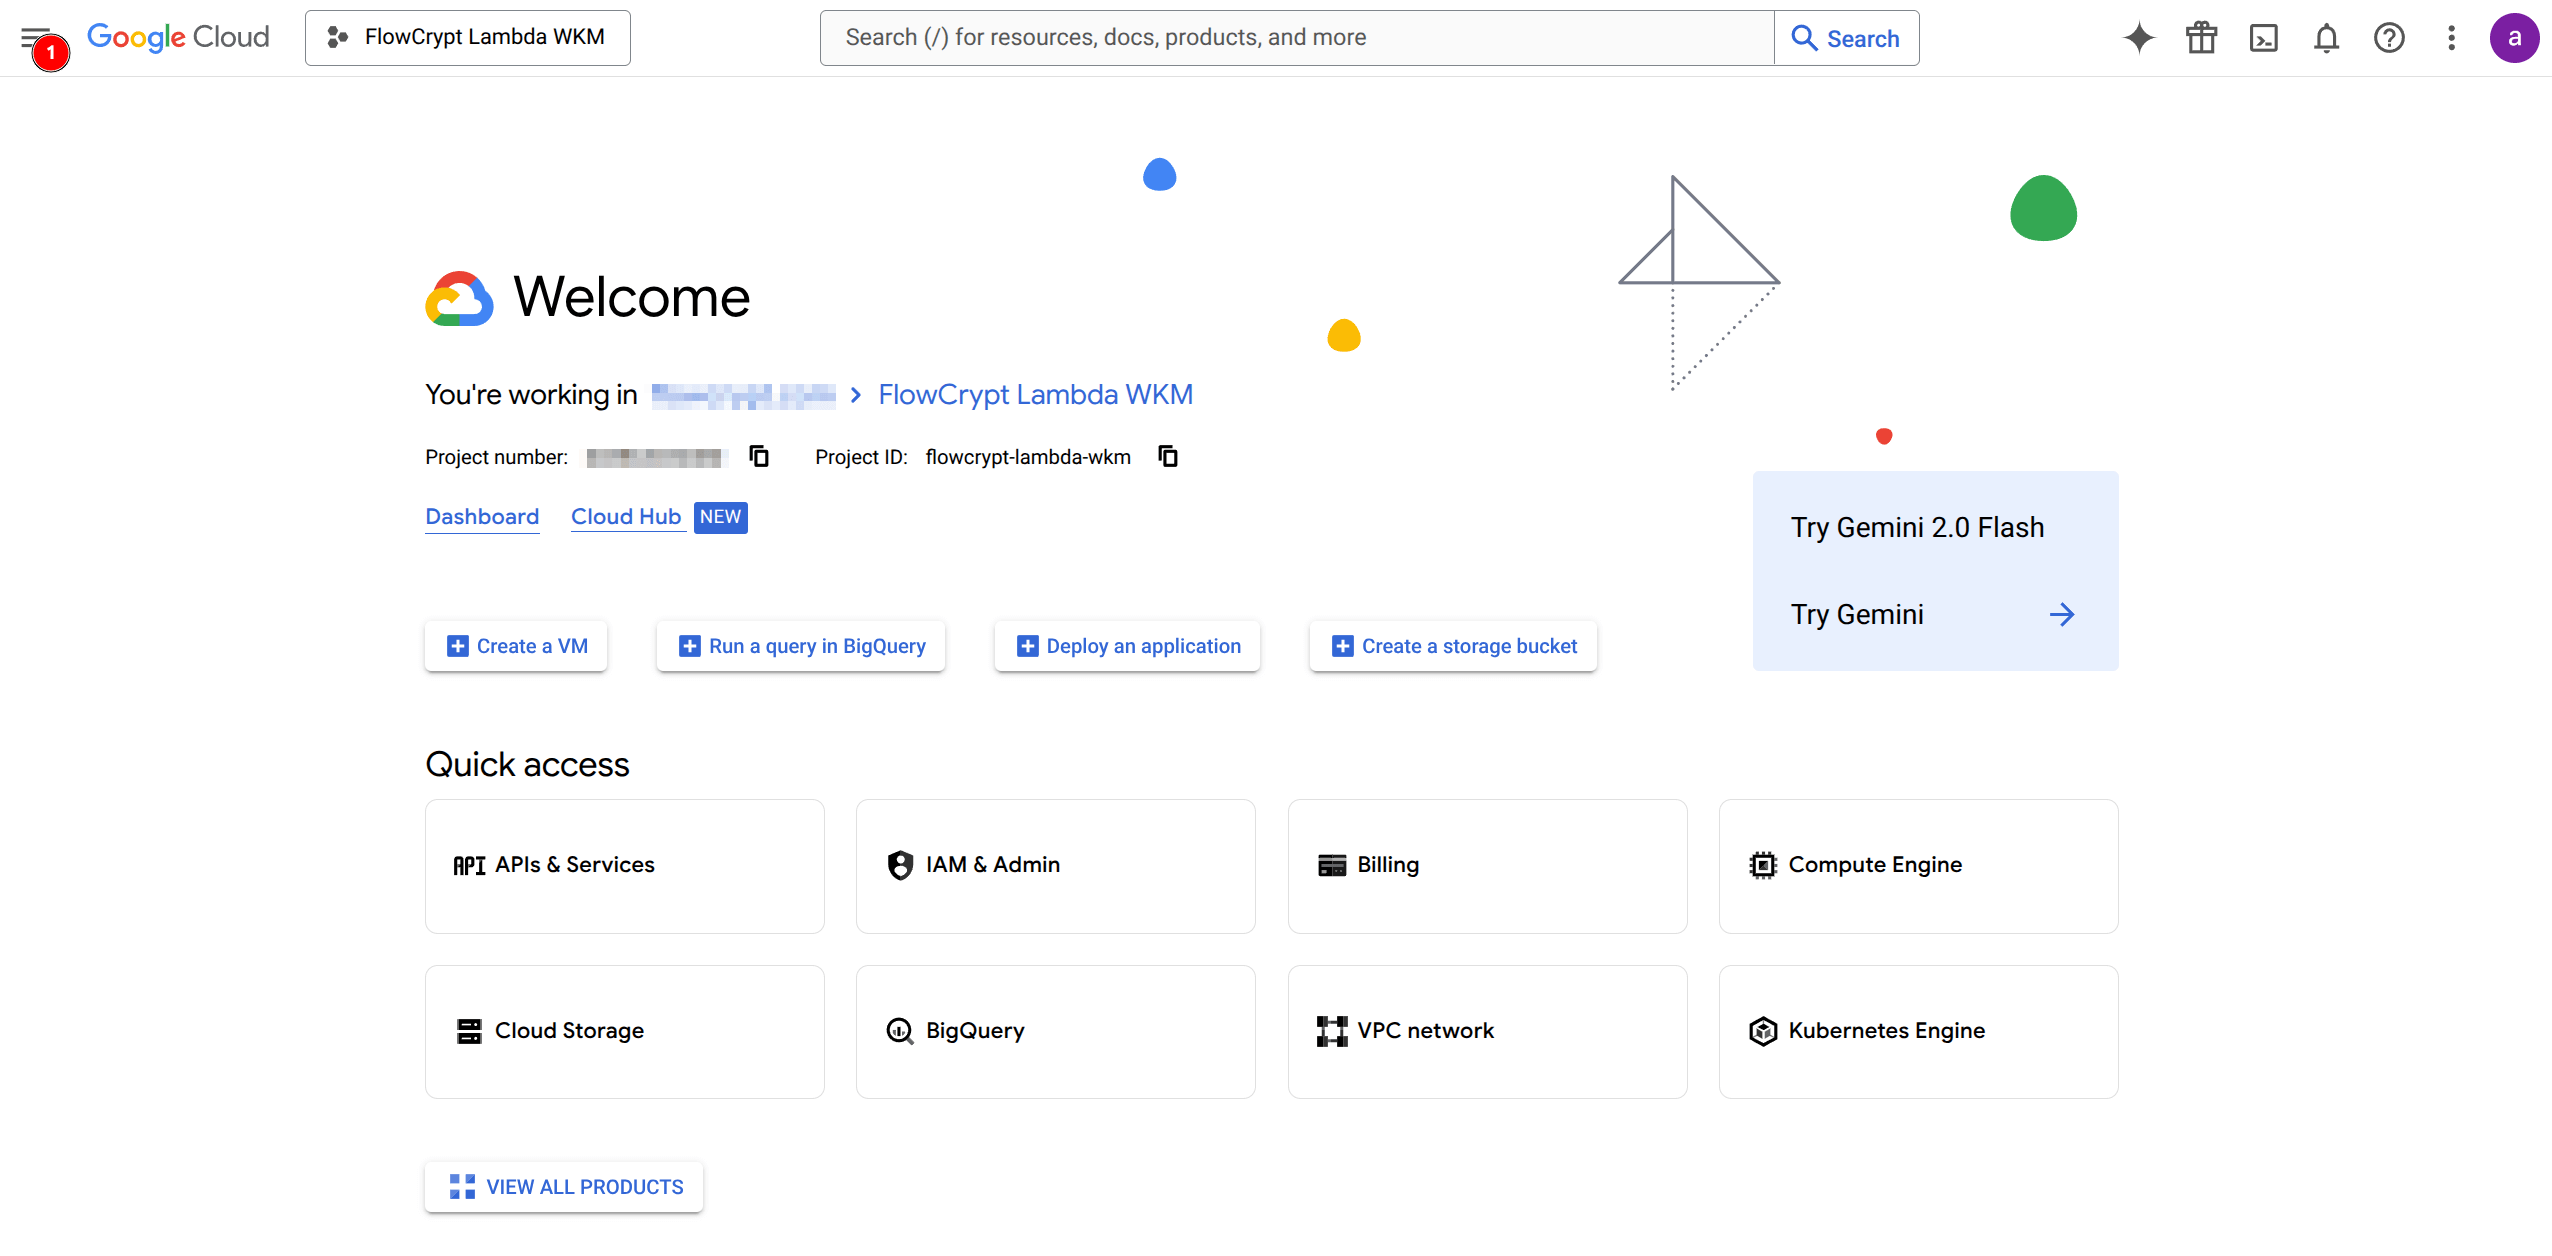
Task: Click the plus icon on Deploy an application
Action: [x=1027, y=646]
